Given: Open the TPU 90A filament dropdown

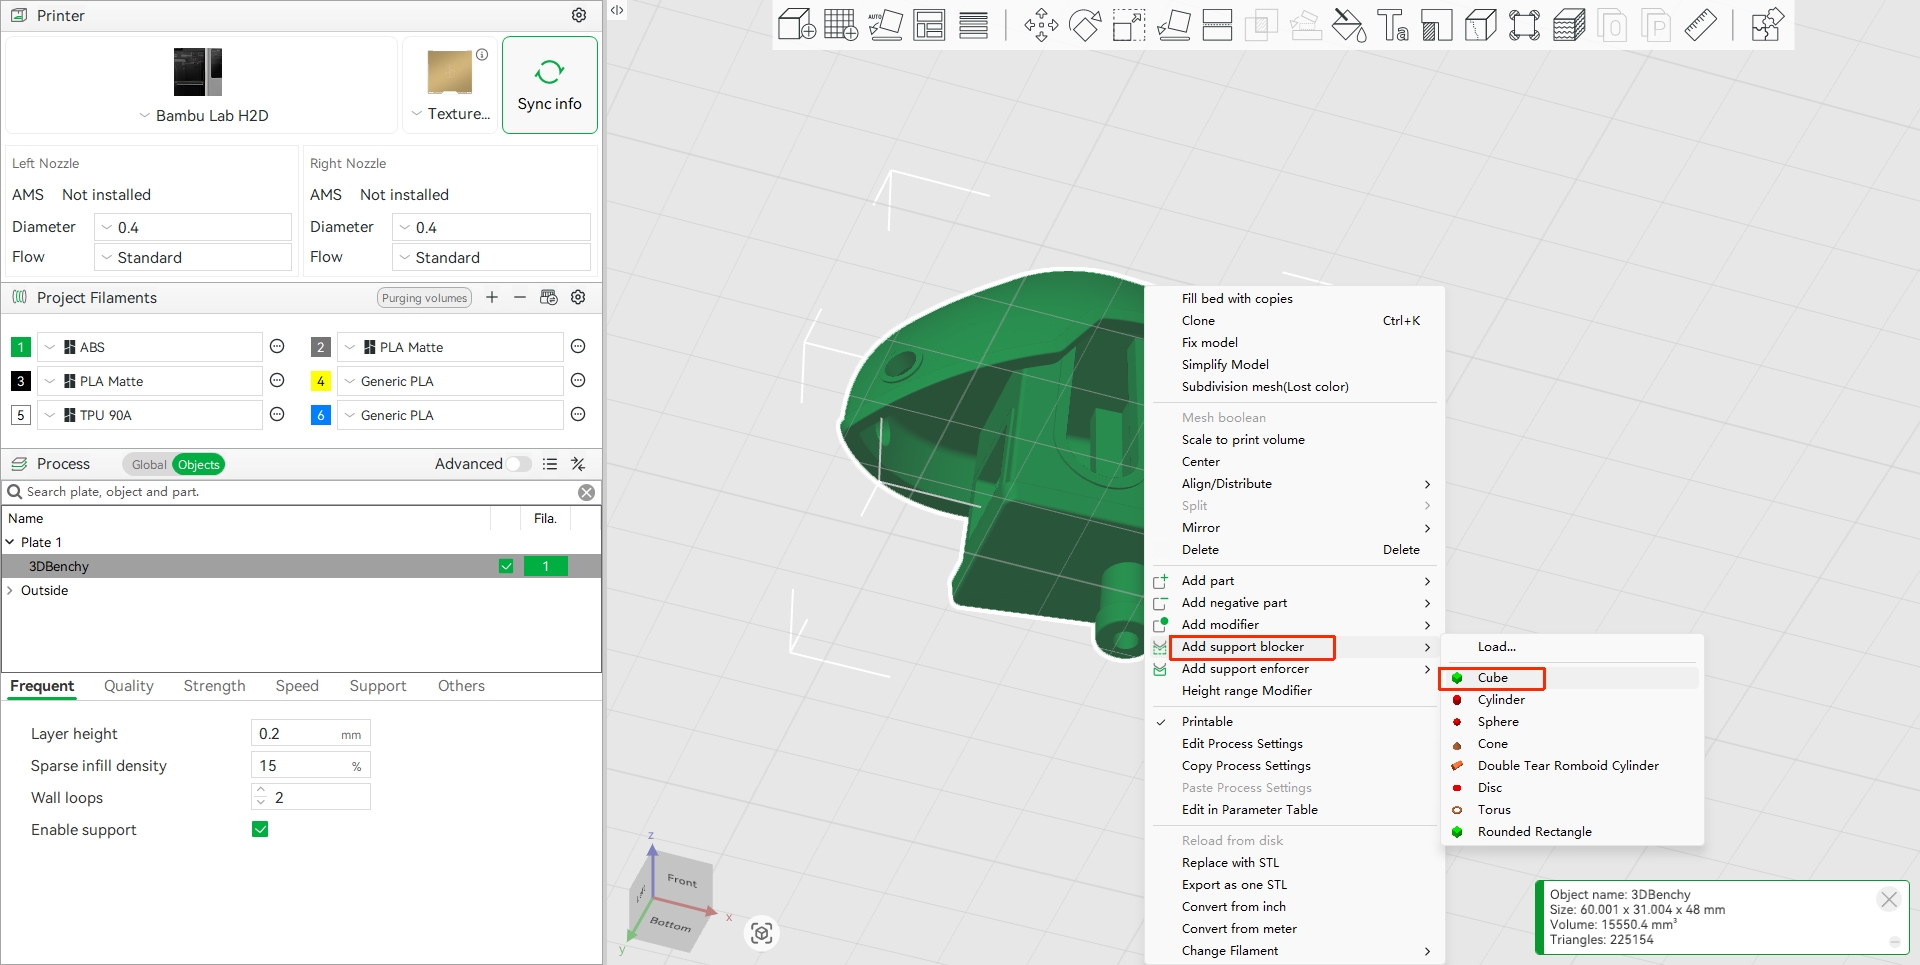Looking at the screenshot, I should click(150, 415).
